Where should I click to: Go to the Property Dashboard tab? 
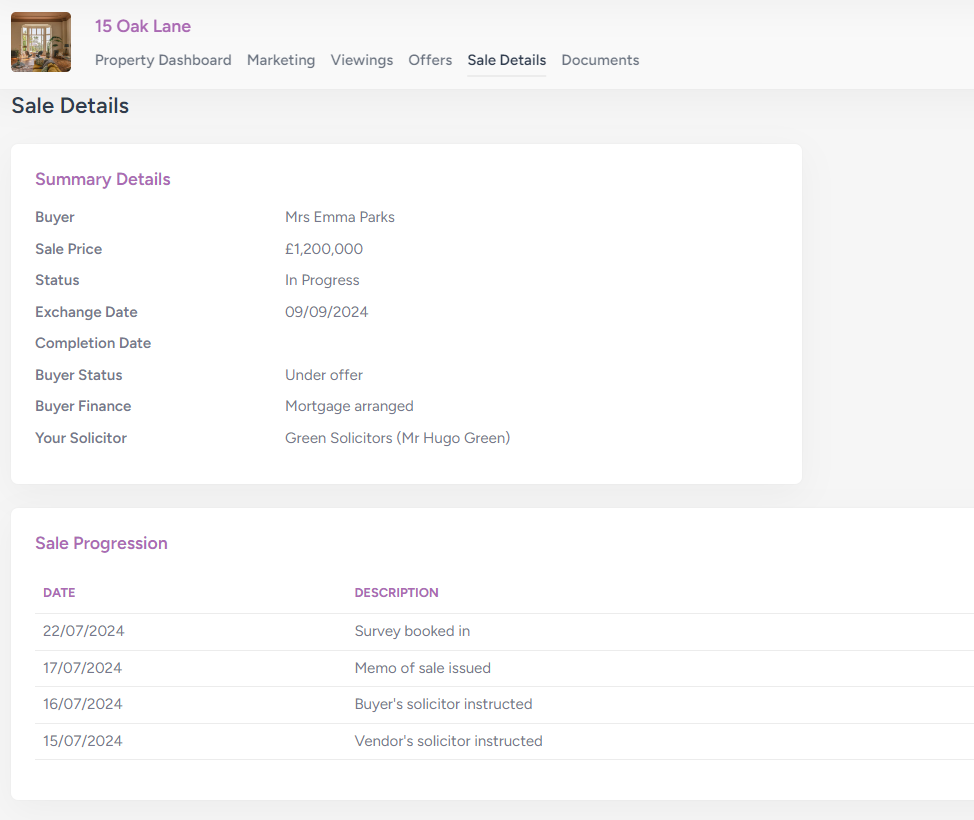point(163,60)
